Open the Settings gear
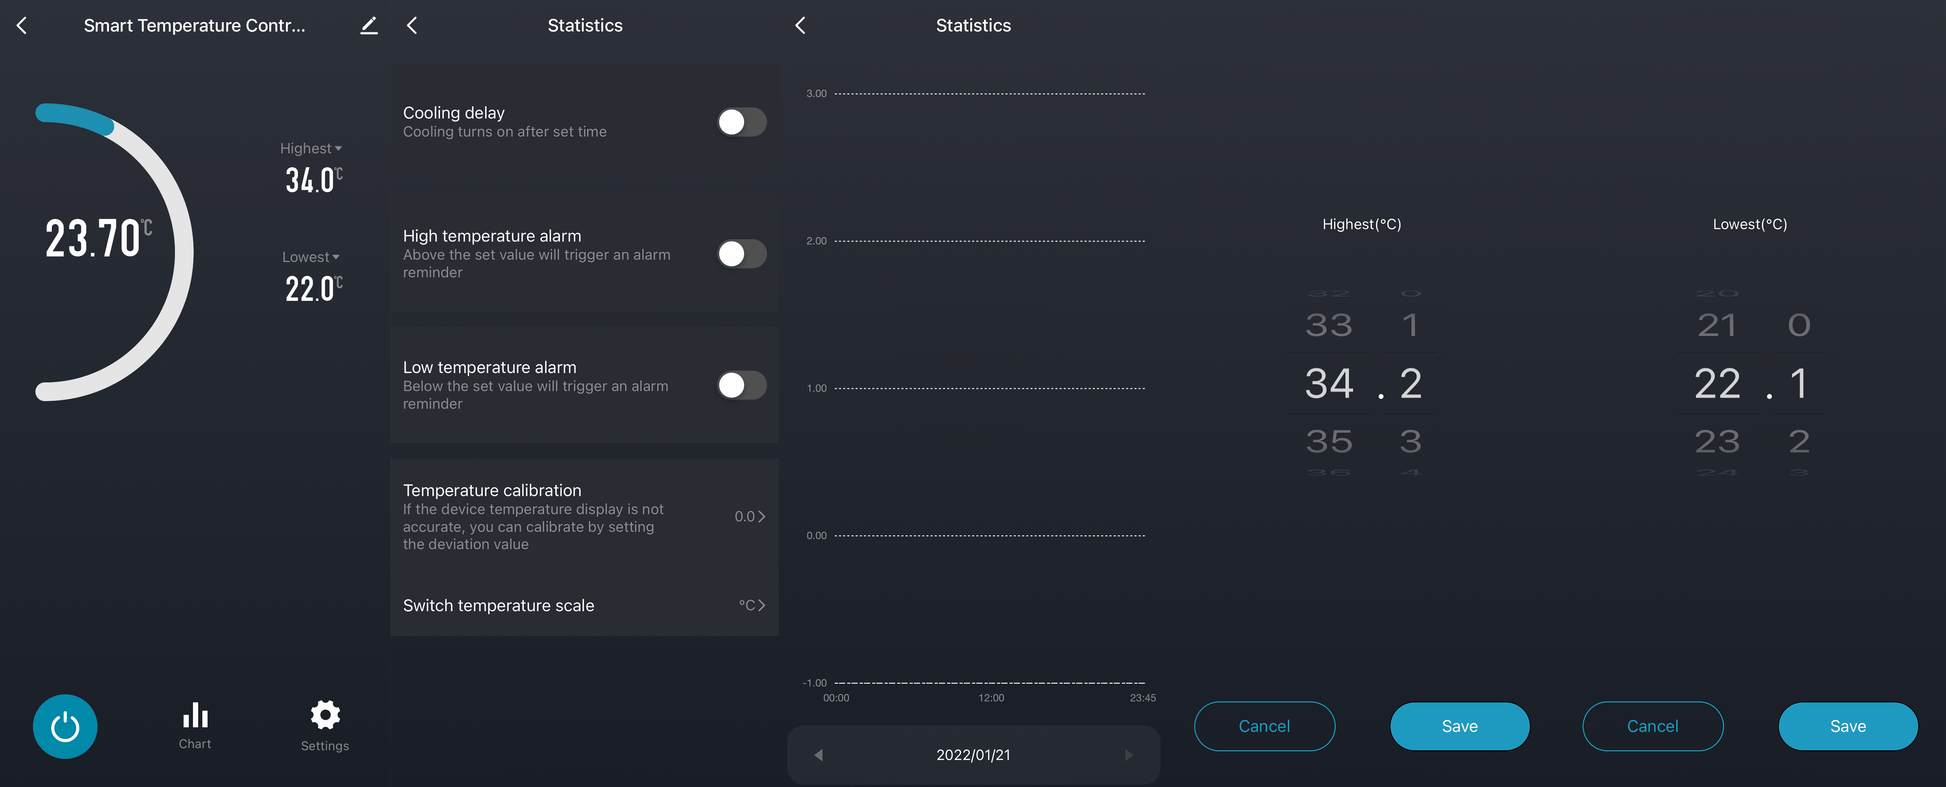 325,726
